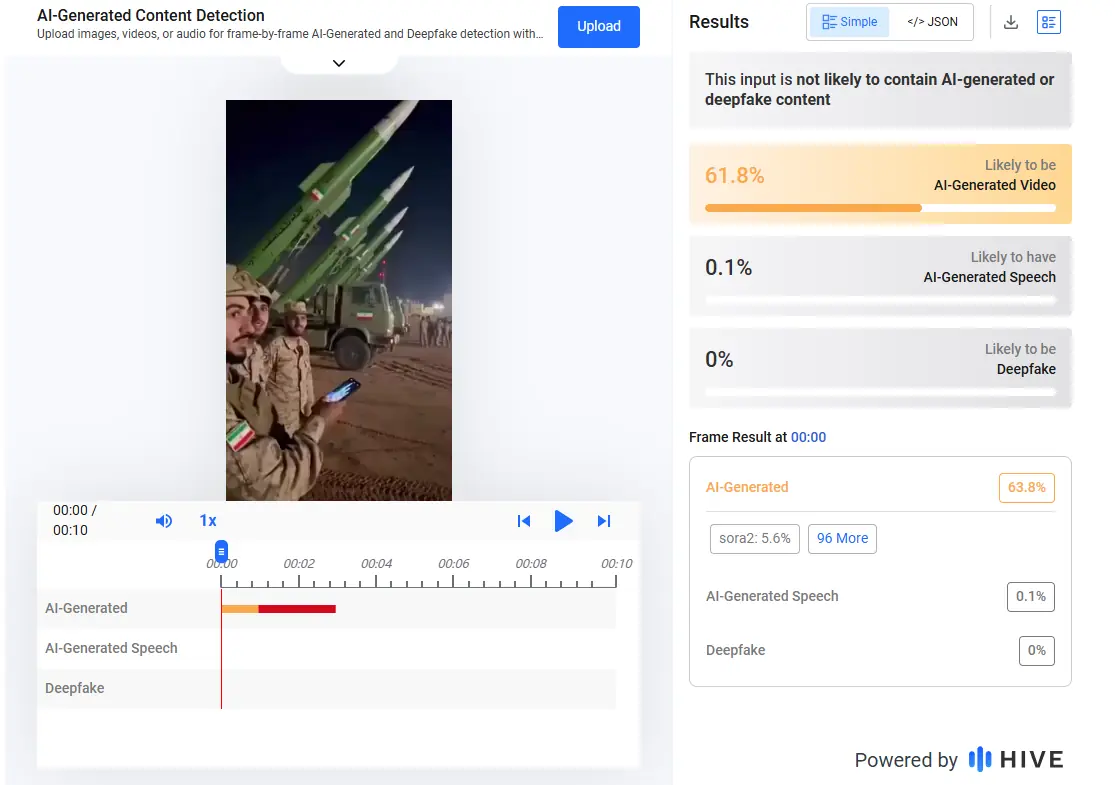Collapse the upload panel chevron
Screen dimensions: 1115x785
pyautogui.click(x=339, y=63)
